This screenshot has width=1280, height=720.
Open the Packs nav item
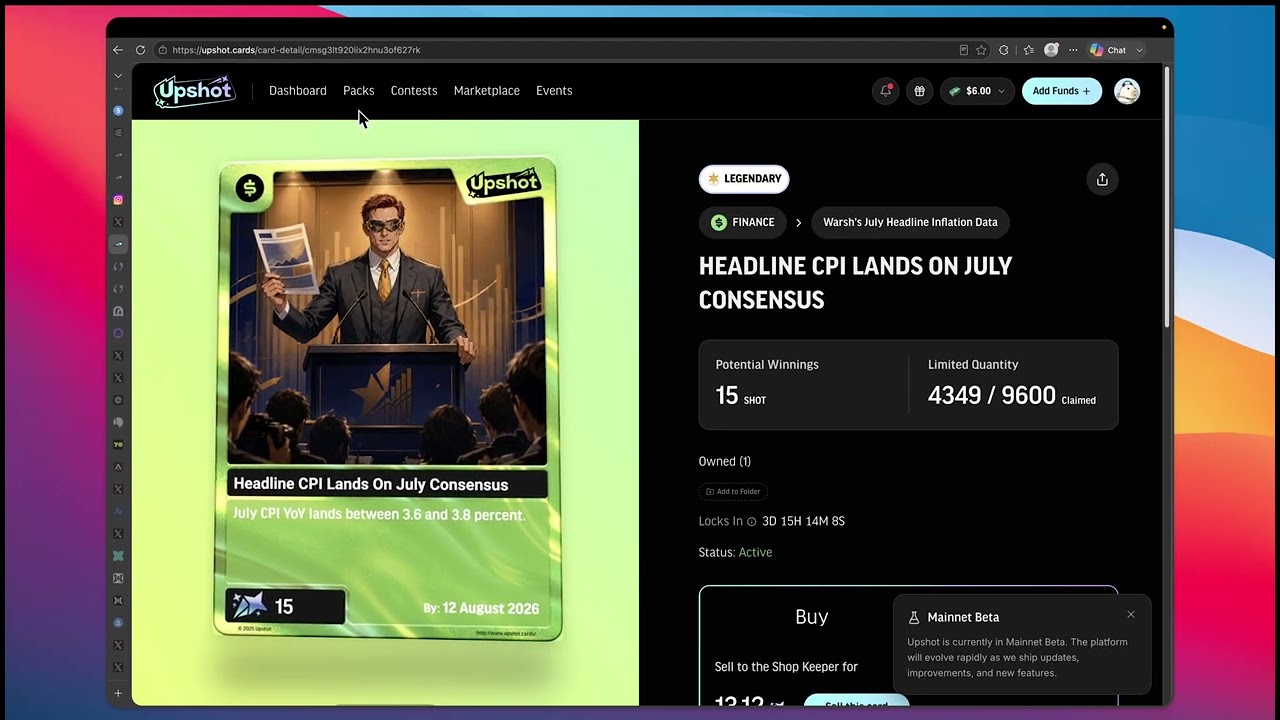pyautogui.click(x=359, y=91)
